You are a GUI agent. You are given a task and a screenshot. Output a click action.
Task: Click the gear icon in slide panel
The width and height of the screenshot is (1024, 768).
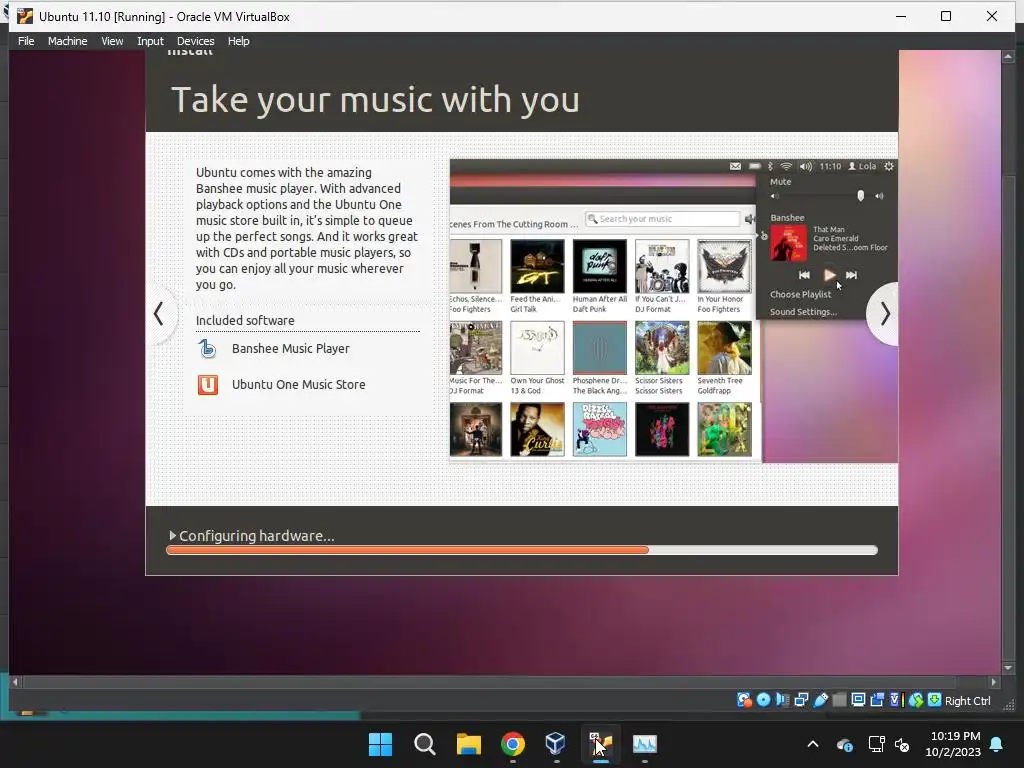[889, 167]
